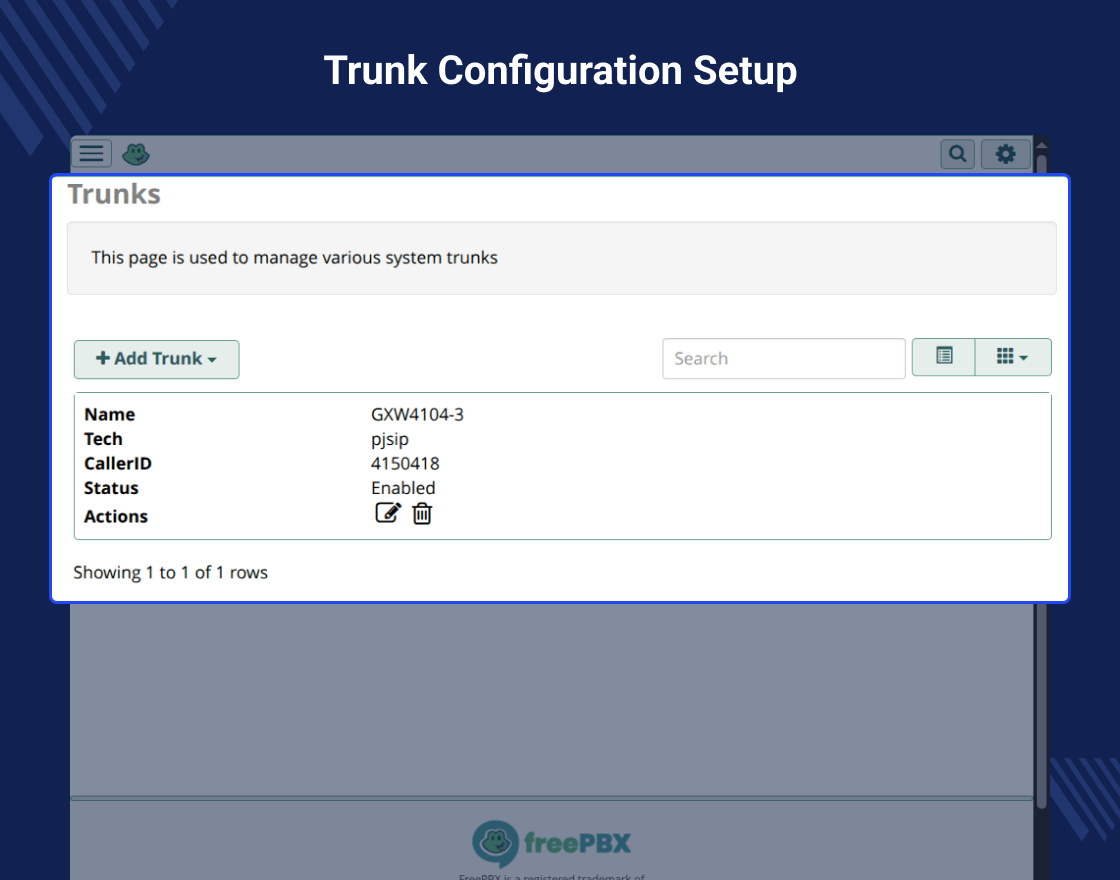1120x880 pixels.
Task: Delete the GXW4104-3 trunk with the trash icon
Action: [423, 514]
